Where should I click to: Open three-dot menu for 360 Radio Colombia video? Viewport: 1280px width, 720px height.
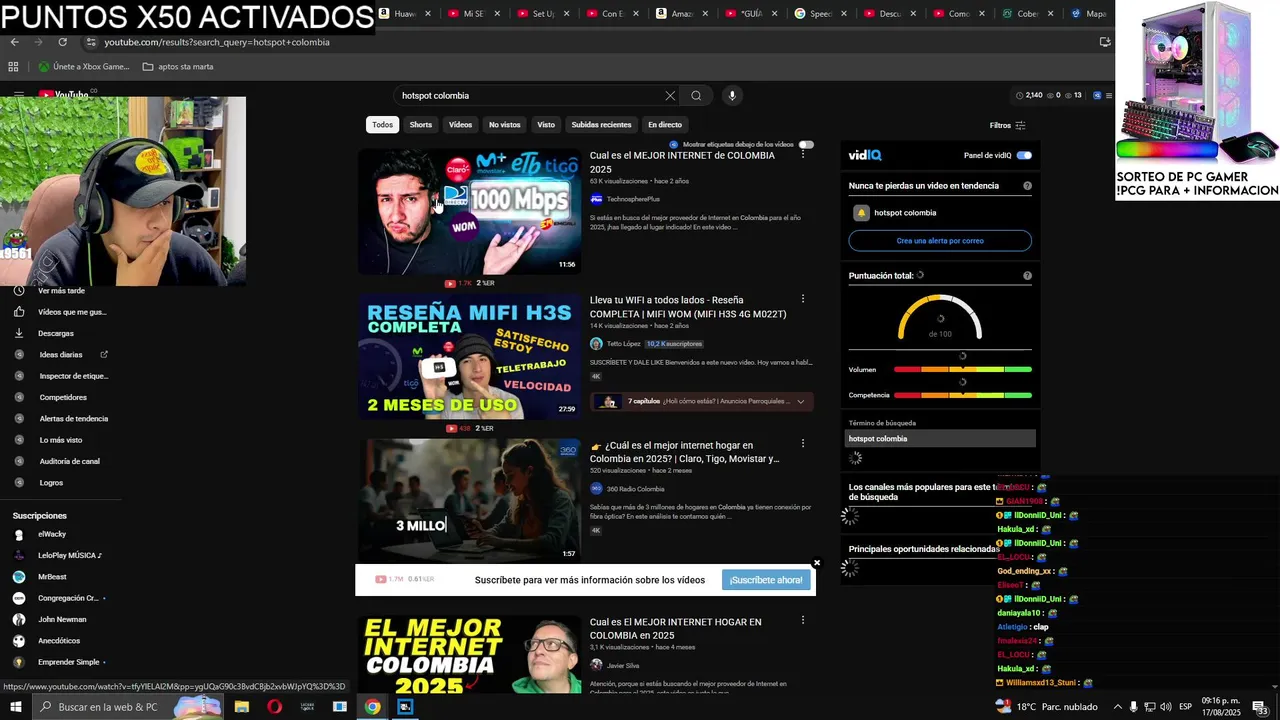802,443
